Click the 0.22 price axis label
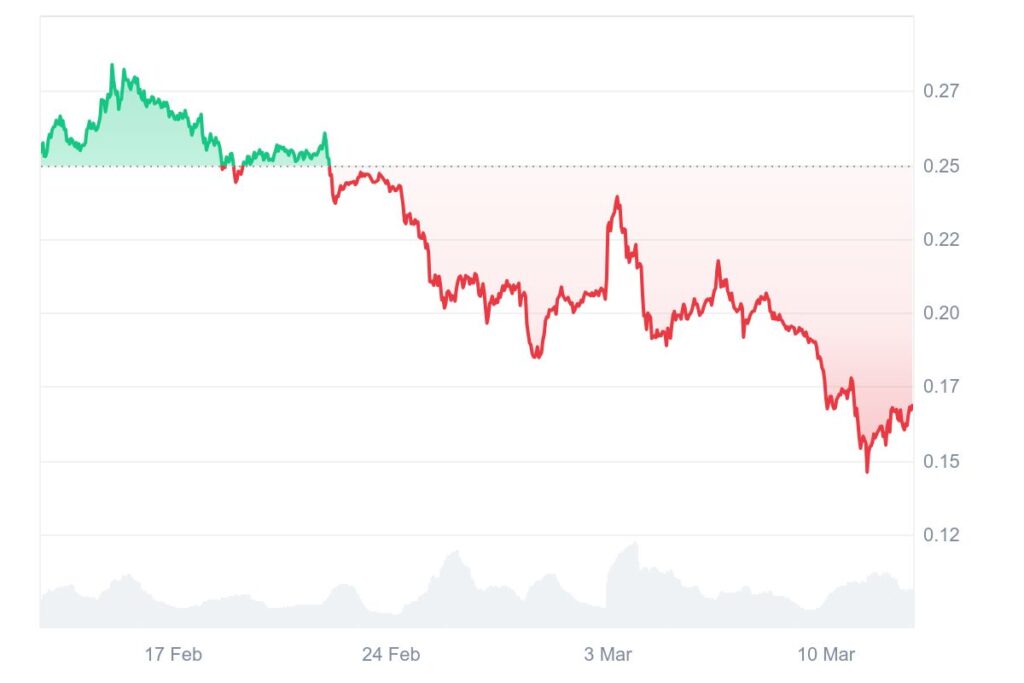The width and height of the screenshot is (1024, 683). pyautogui.click(x=941, y=240)
